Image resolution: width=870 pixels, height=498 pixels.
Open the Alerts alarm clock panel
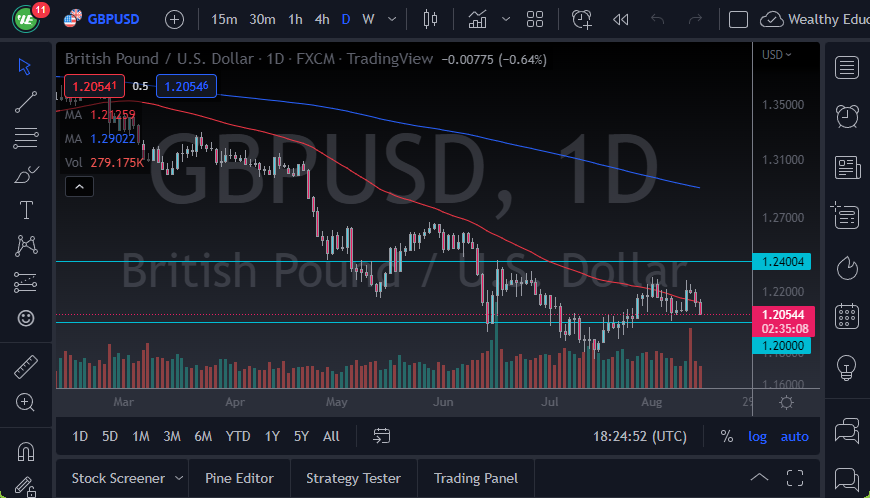pos(847,116)
